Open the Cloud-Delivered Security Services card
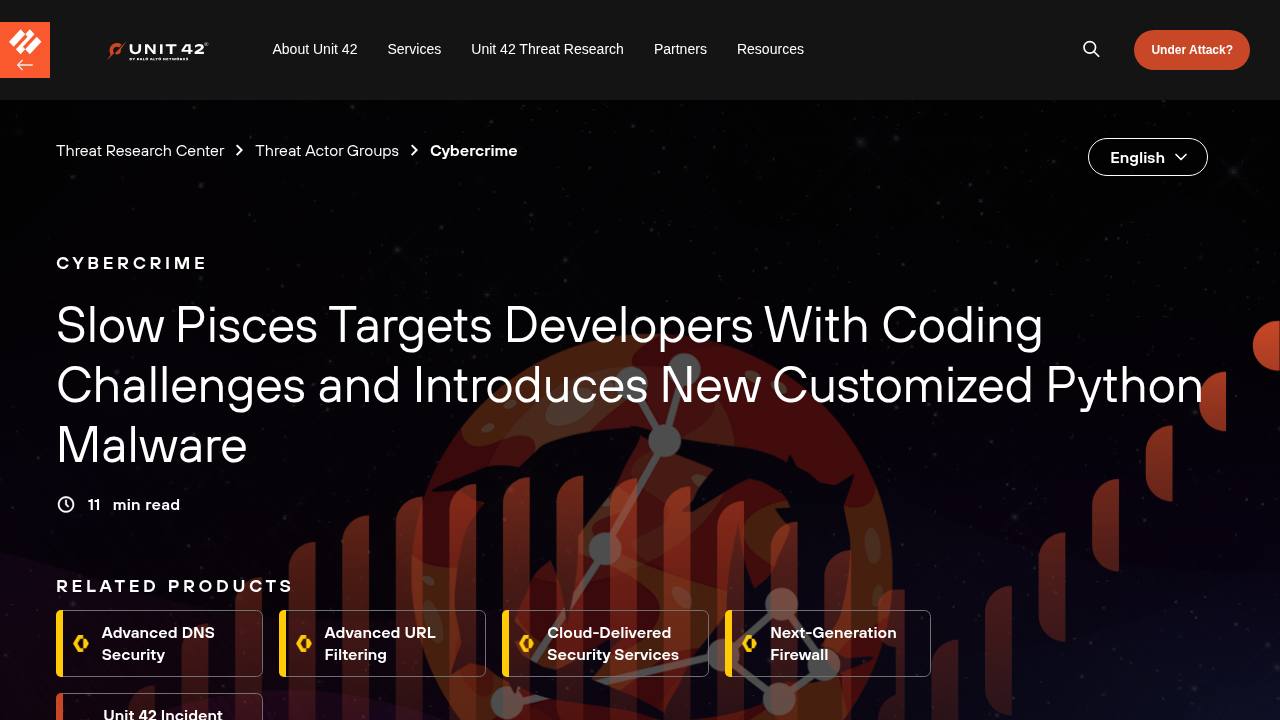The width and height of the screenshot is (1280, 720). coord(606,644)
